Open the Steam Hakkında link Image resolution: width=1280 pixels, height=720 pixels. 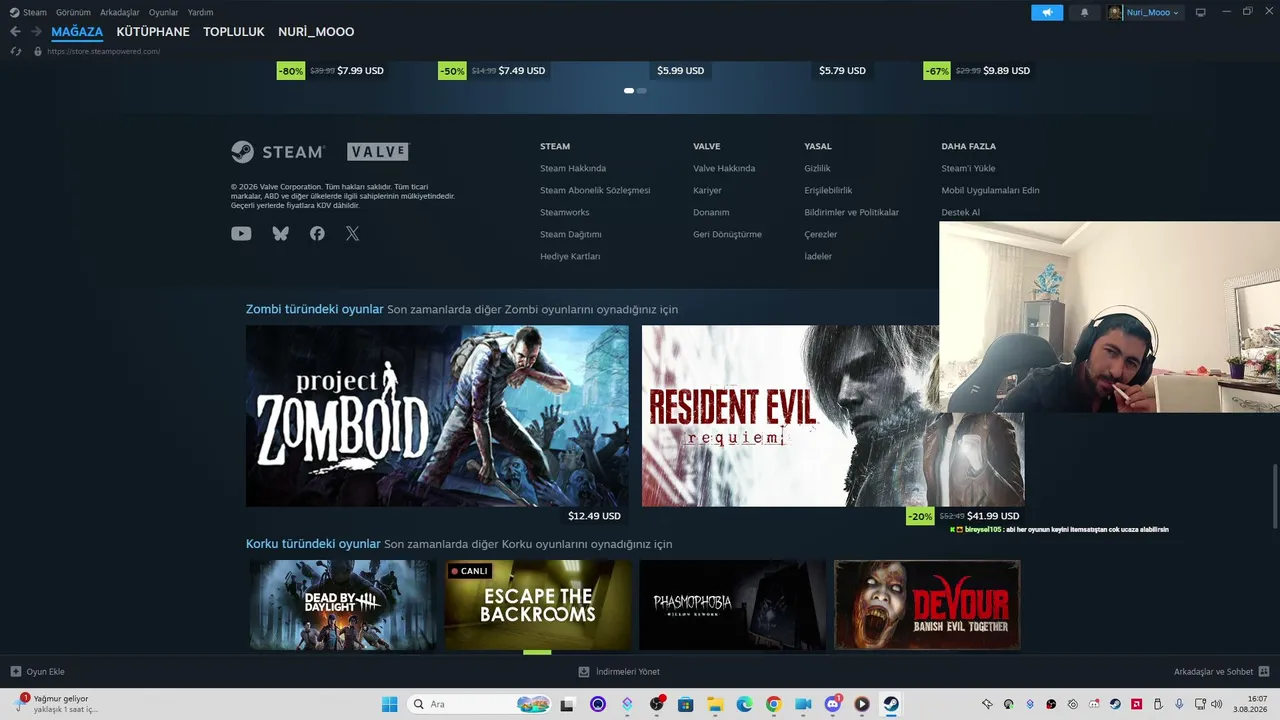click(x=573, y=168)
